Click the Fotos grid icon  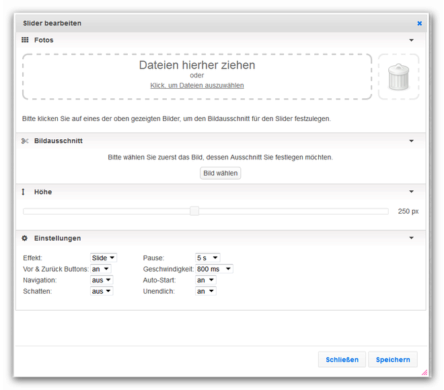[25, 40]
